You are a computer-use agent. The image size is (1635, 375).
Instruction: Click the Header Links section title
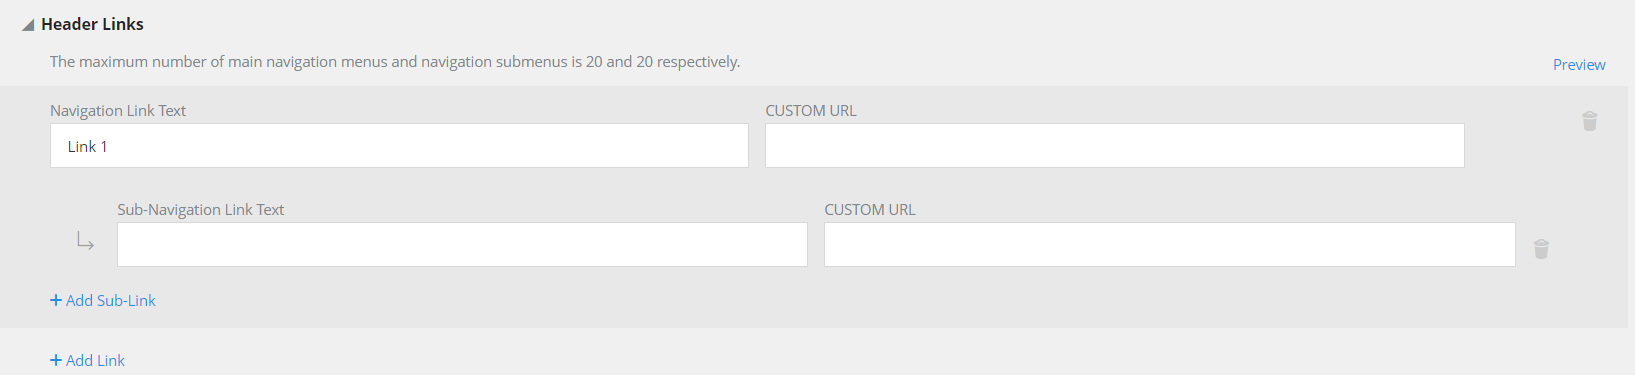pos(92,24)
